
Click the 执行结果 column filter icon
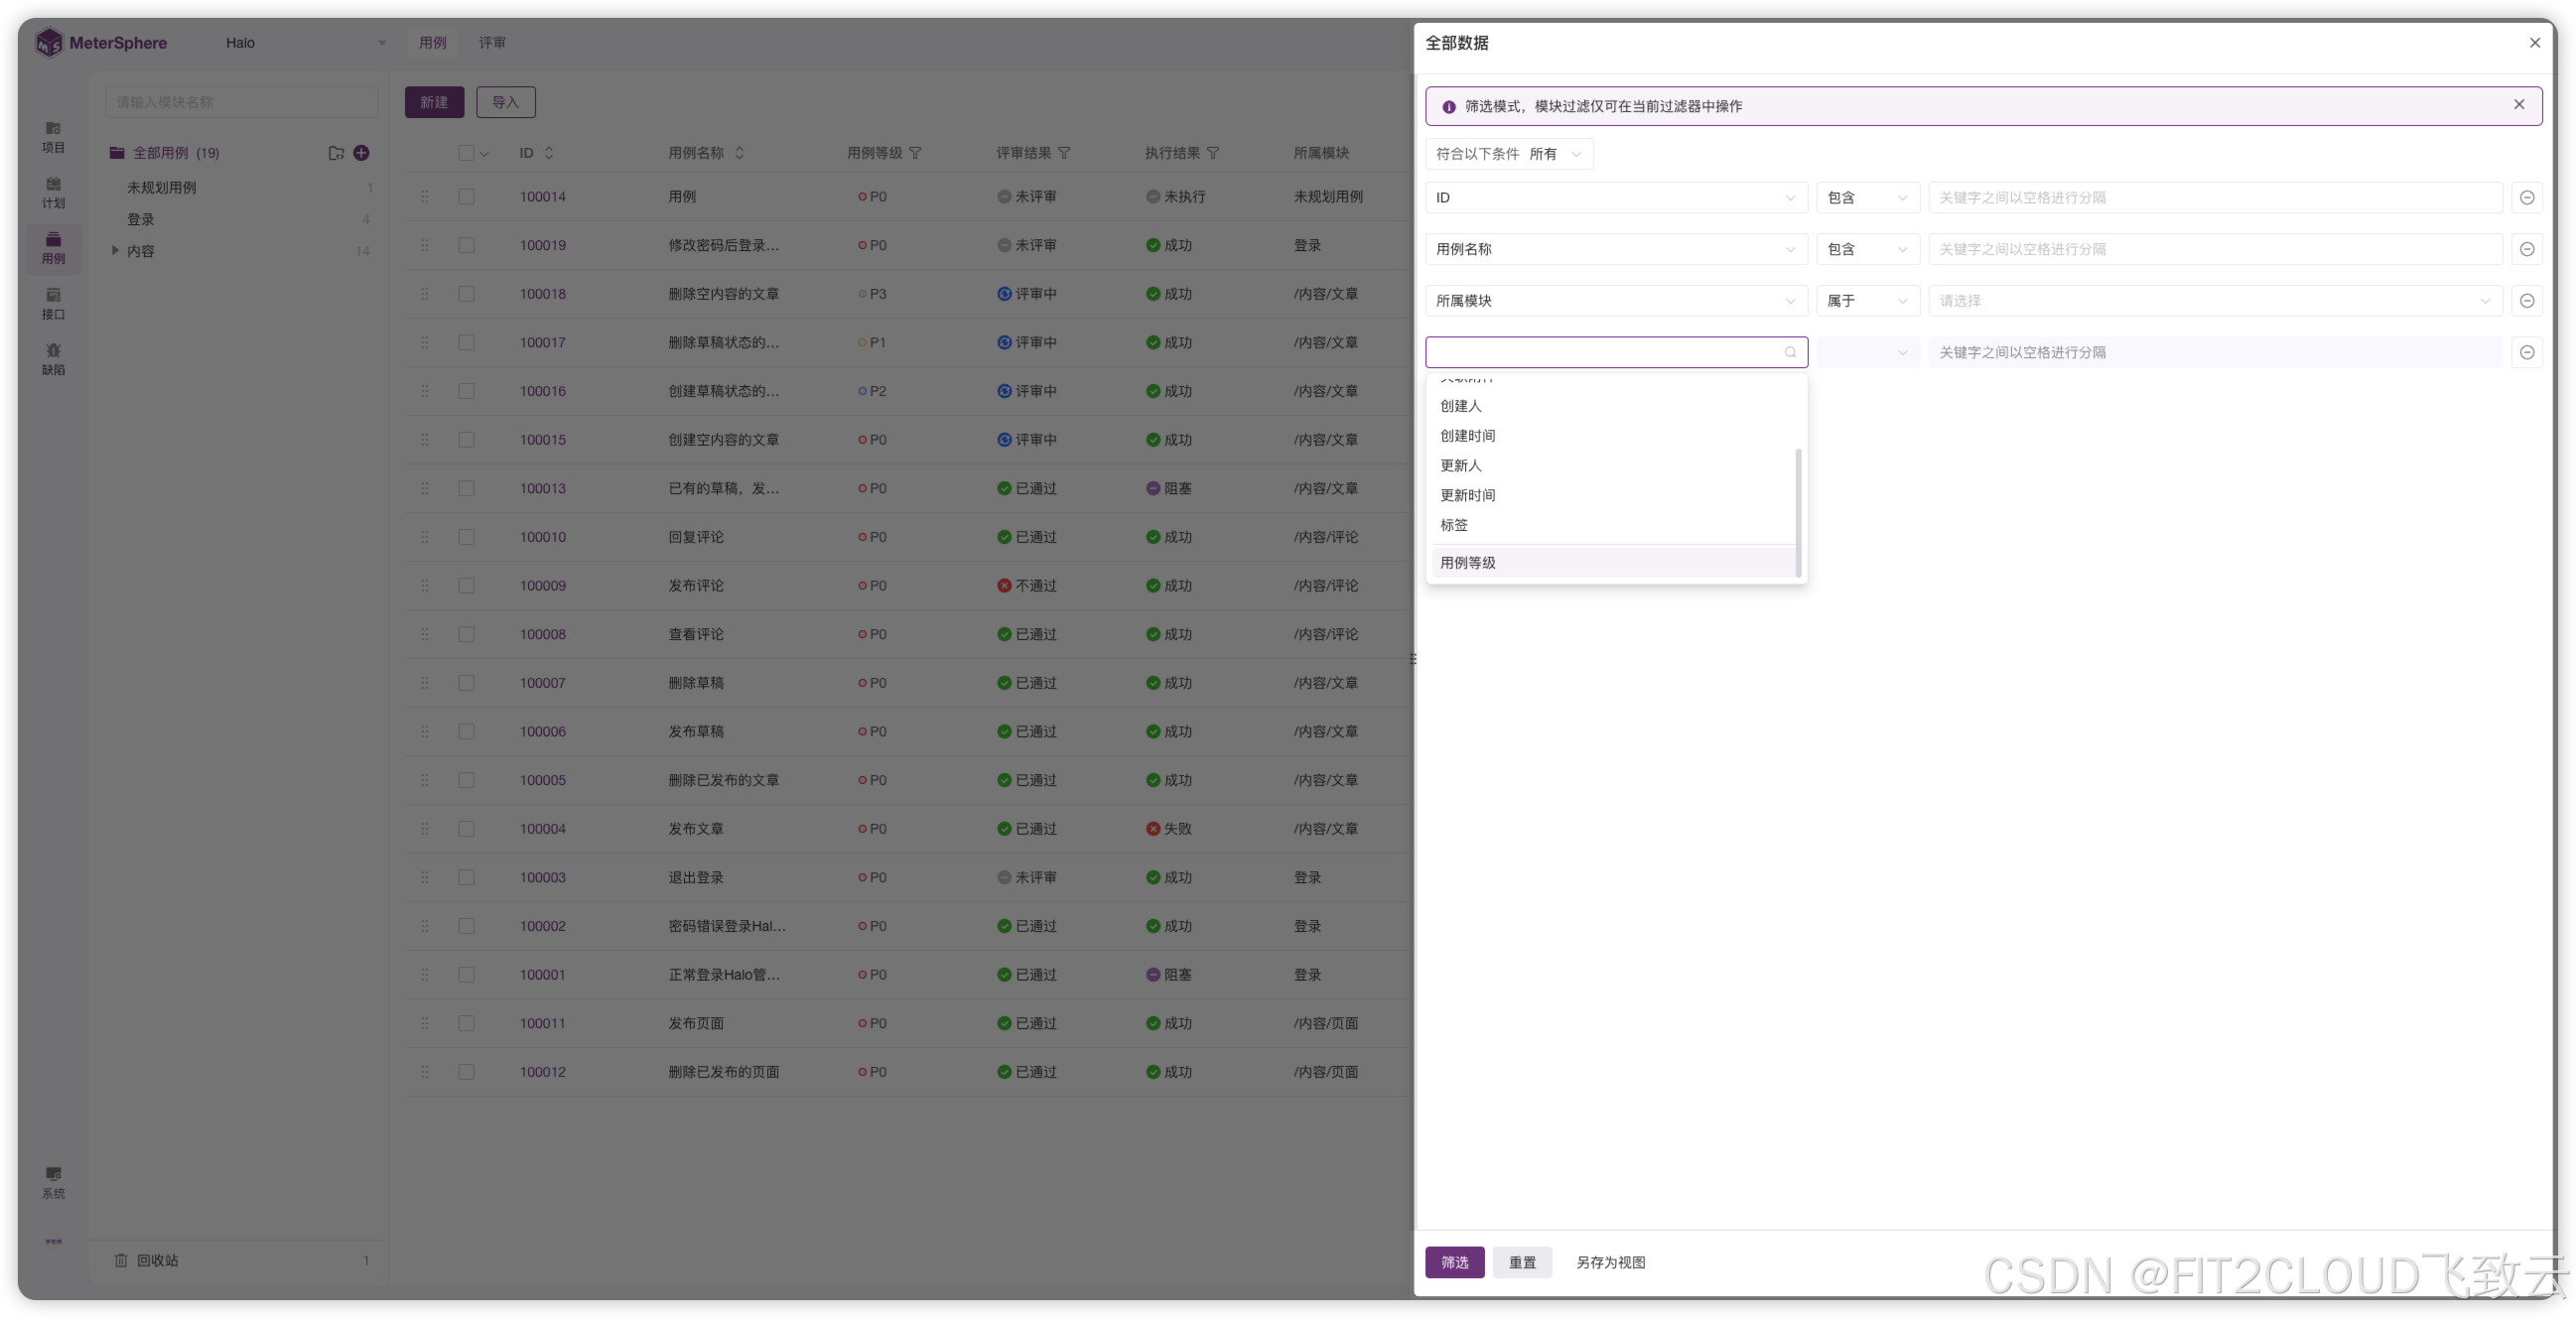pyautogui.click(x=1213, y=153)
